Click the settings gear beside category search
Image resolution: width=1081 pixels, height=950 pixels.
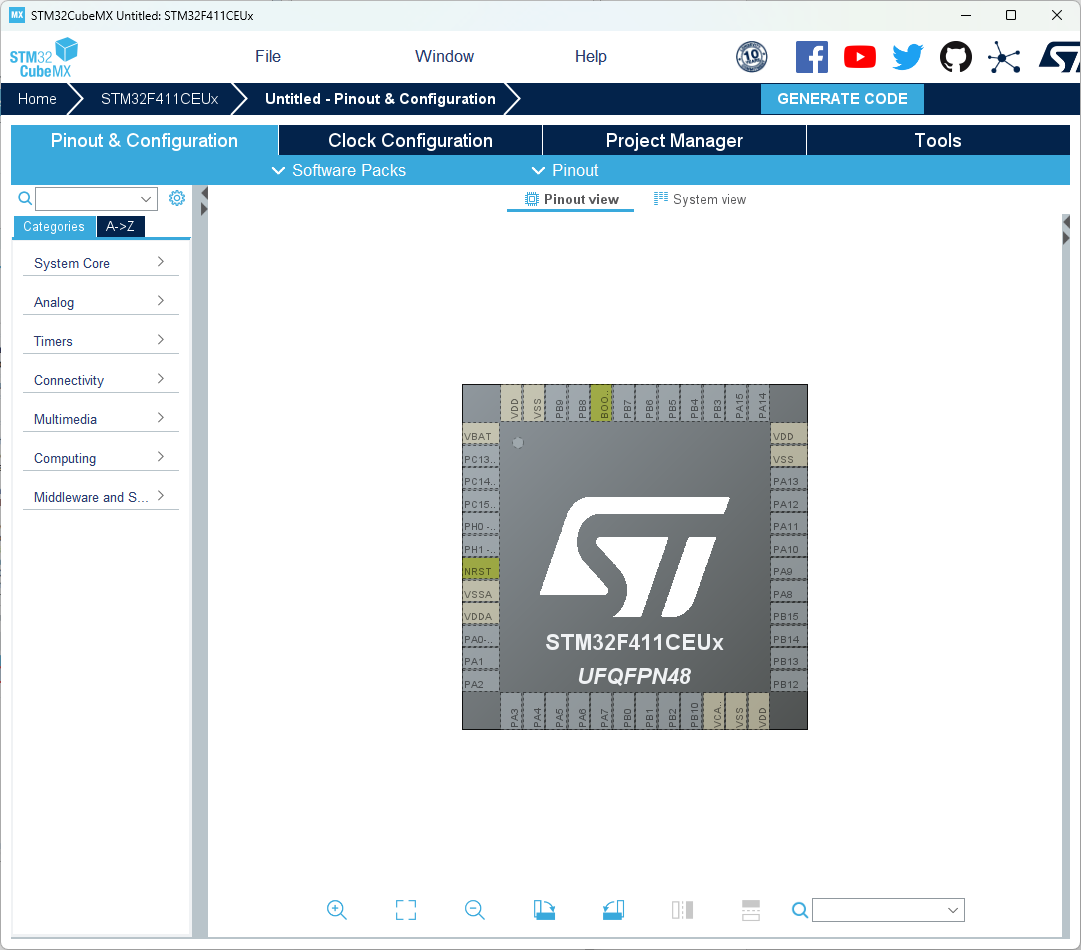click(177, 198)
